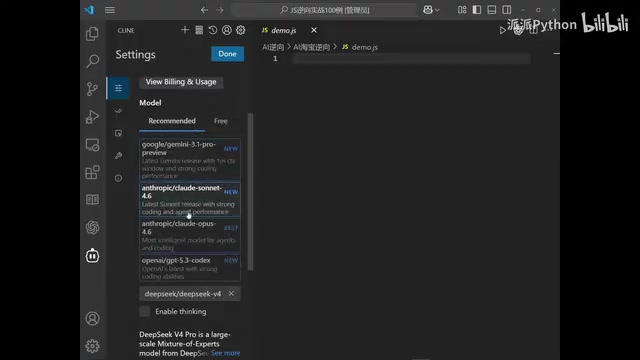This screenshot has height=360, width=640.
Task: Open Cline account icon in panel header
Action: tap(227, 30)
